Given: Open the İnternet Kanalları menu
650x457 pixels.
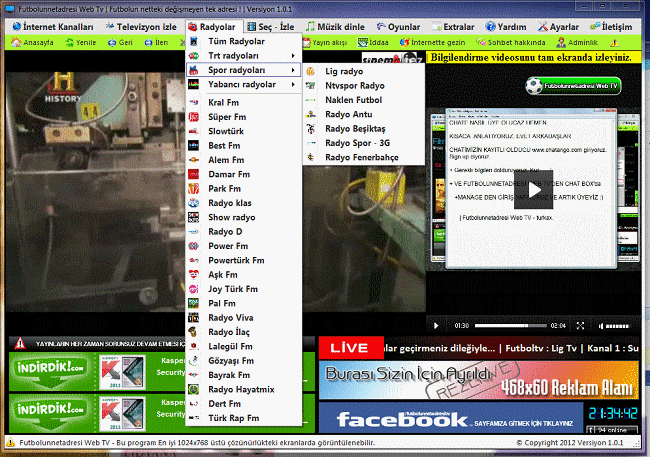Looking at the screenshot, I should [x=53, y=27].
